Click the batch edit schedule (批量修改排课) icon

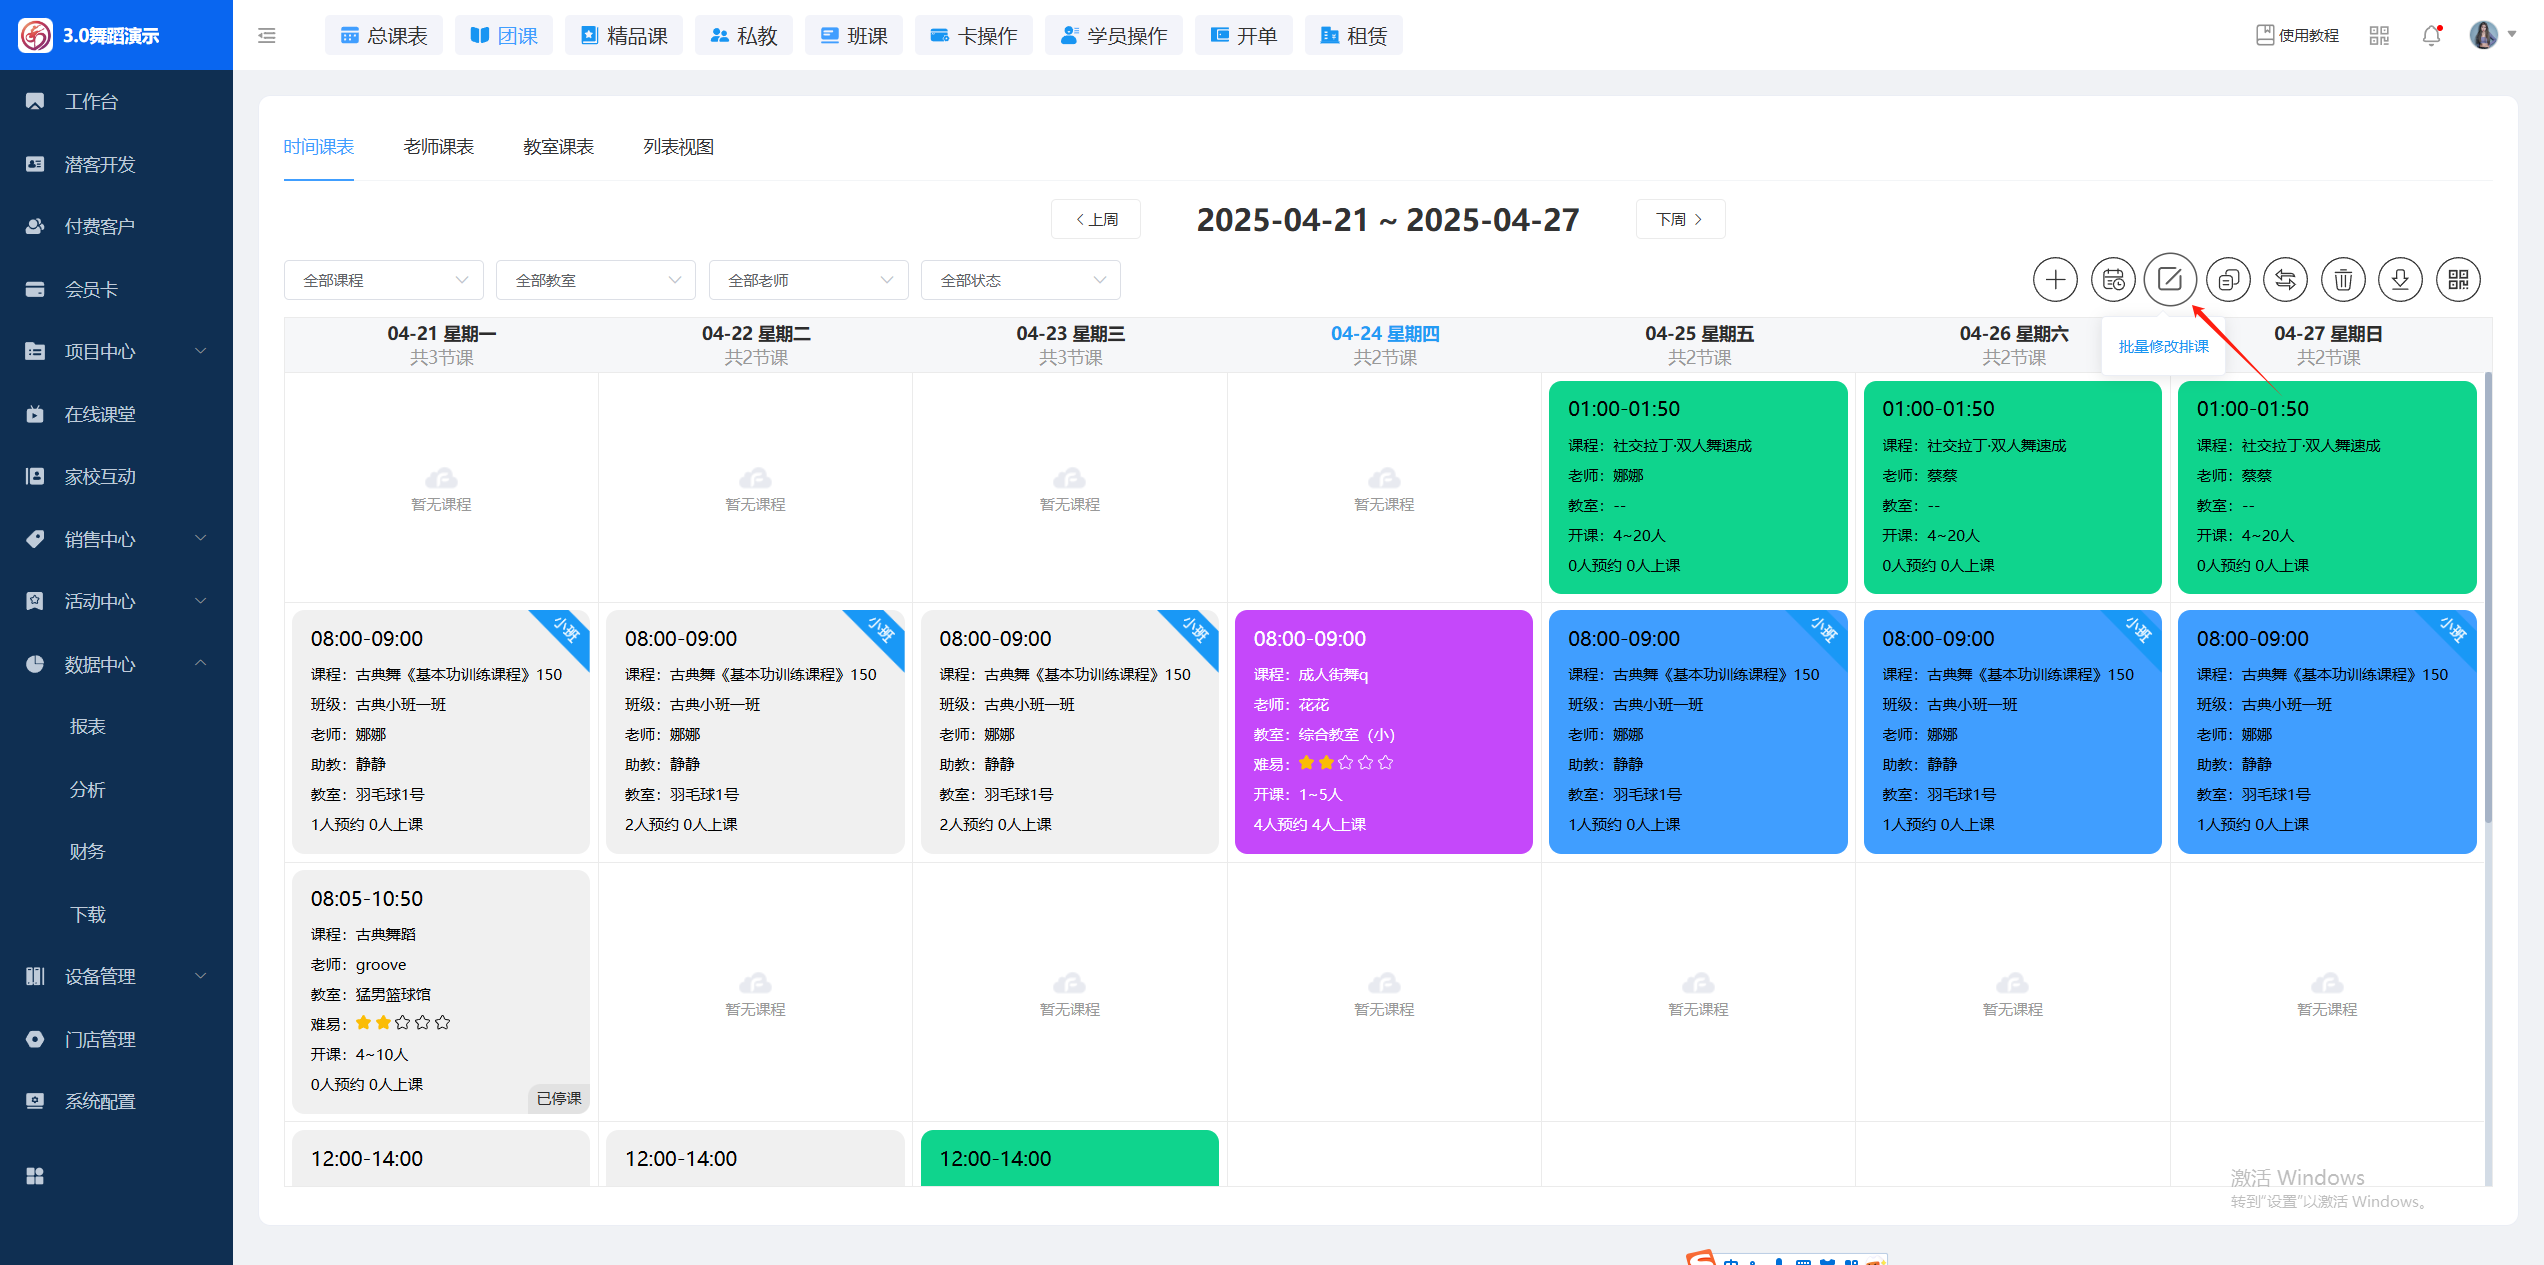[x=2170, y=279]
